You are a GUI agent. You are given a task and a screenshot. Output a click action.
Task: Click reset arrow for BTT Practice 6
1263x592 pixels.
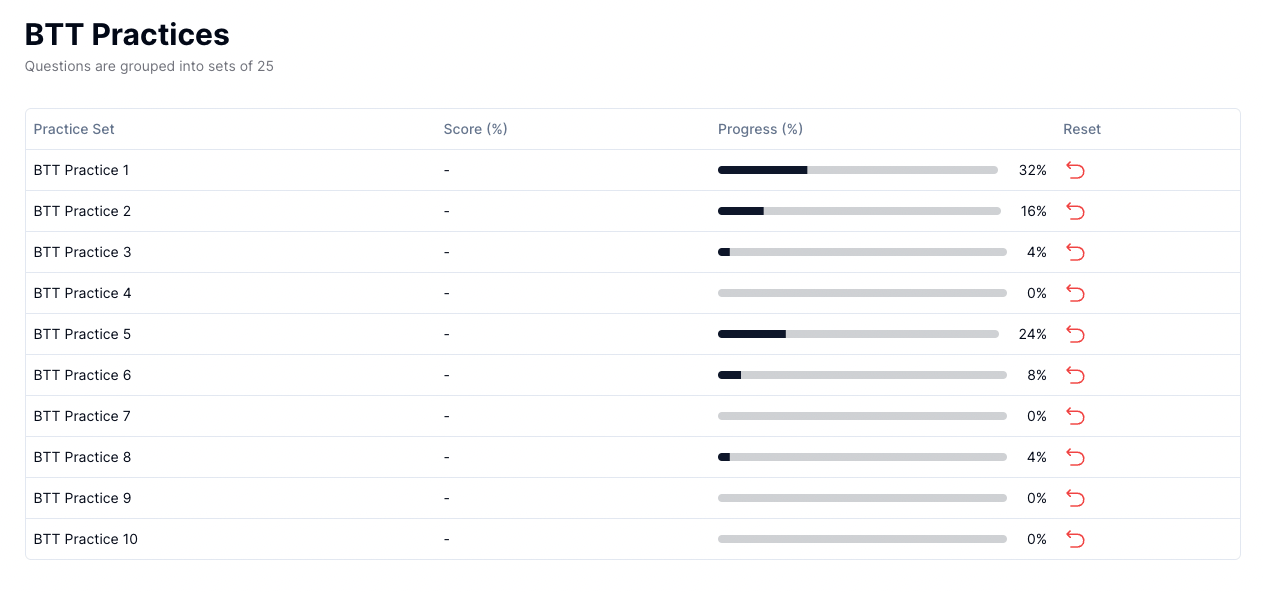[x=1075, y=375]
